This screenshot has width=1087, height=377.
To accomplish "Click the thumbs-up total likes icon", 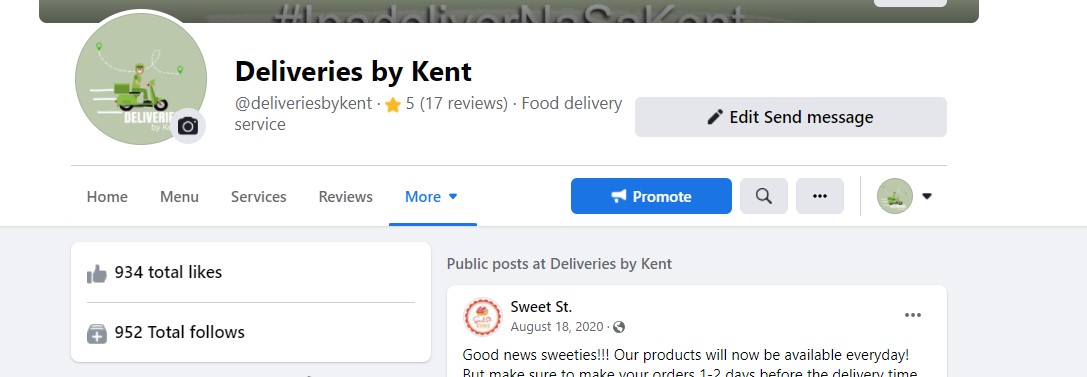I will click(x=97, y=274).
